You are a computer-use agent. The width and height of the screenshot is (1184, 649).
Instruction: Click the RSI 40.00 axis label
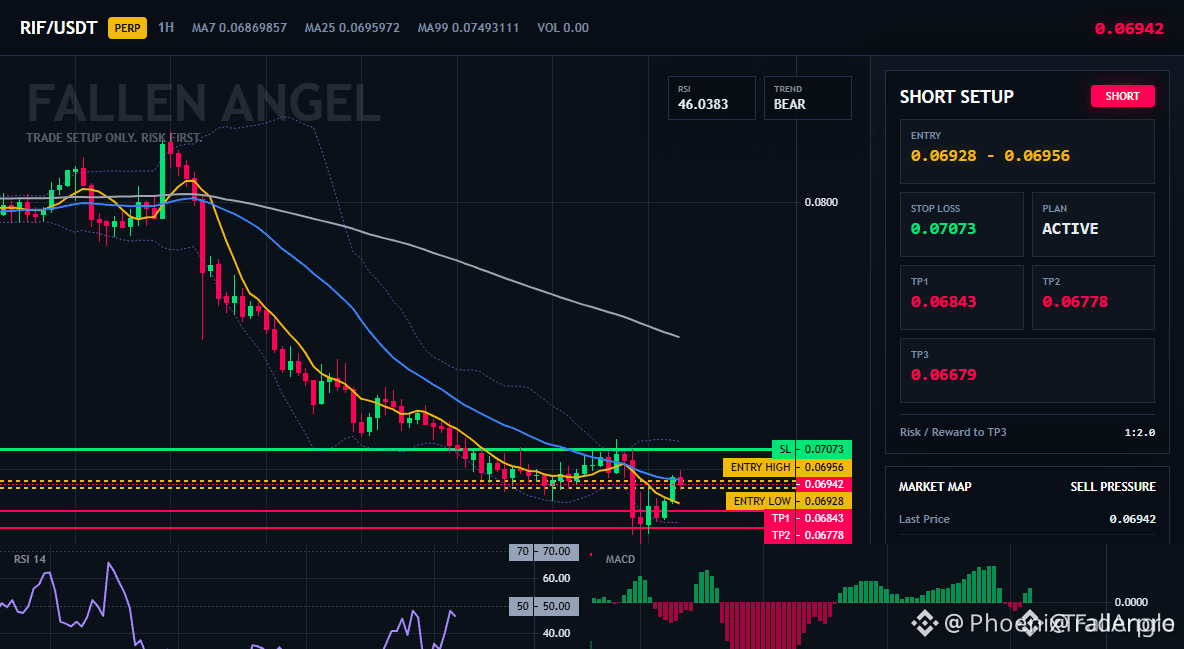pos(557,633)
